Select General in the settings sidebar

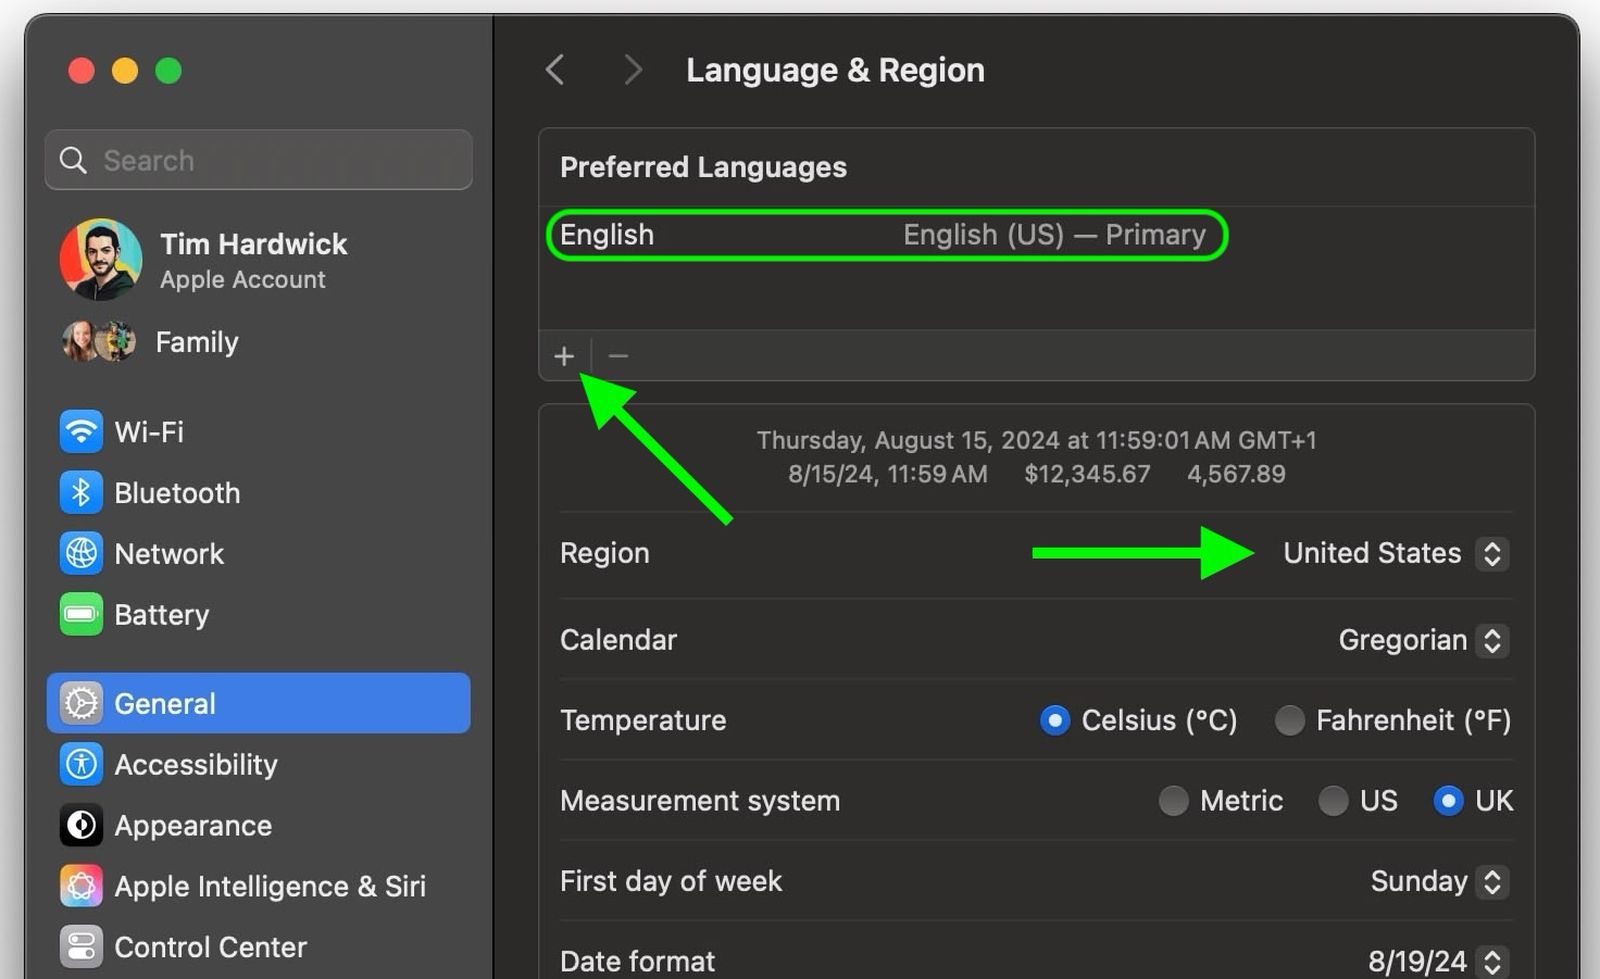pyautogui.click(x=165, y=703)
